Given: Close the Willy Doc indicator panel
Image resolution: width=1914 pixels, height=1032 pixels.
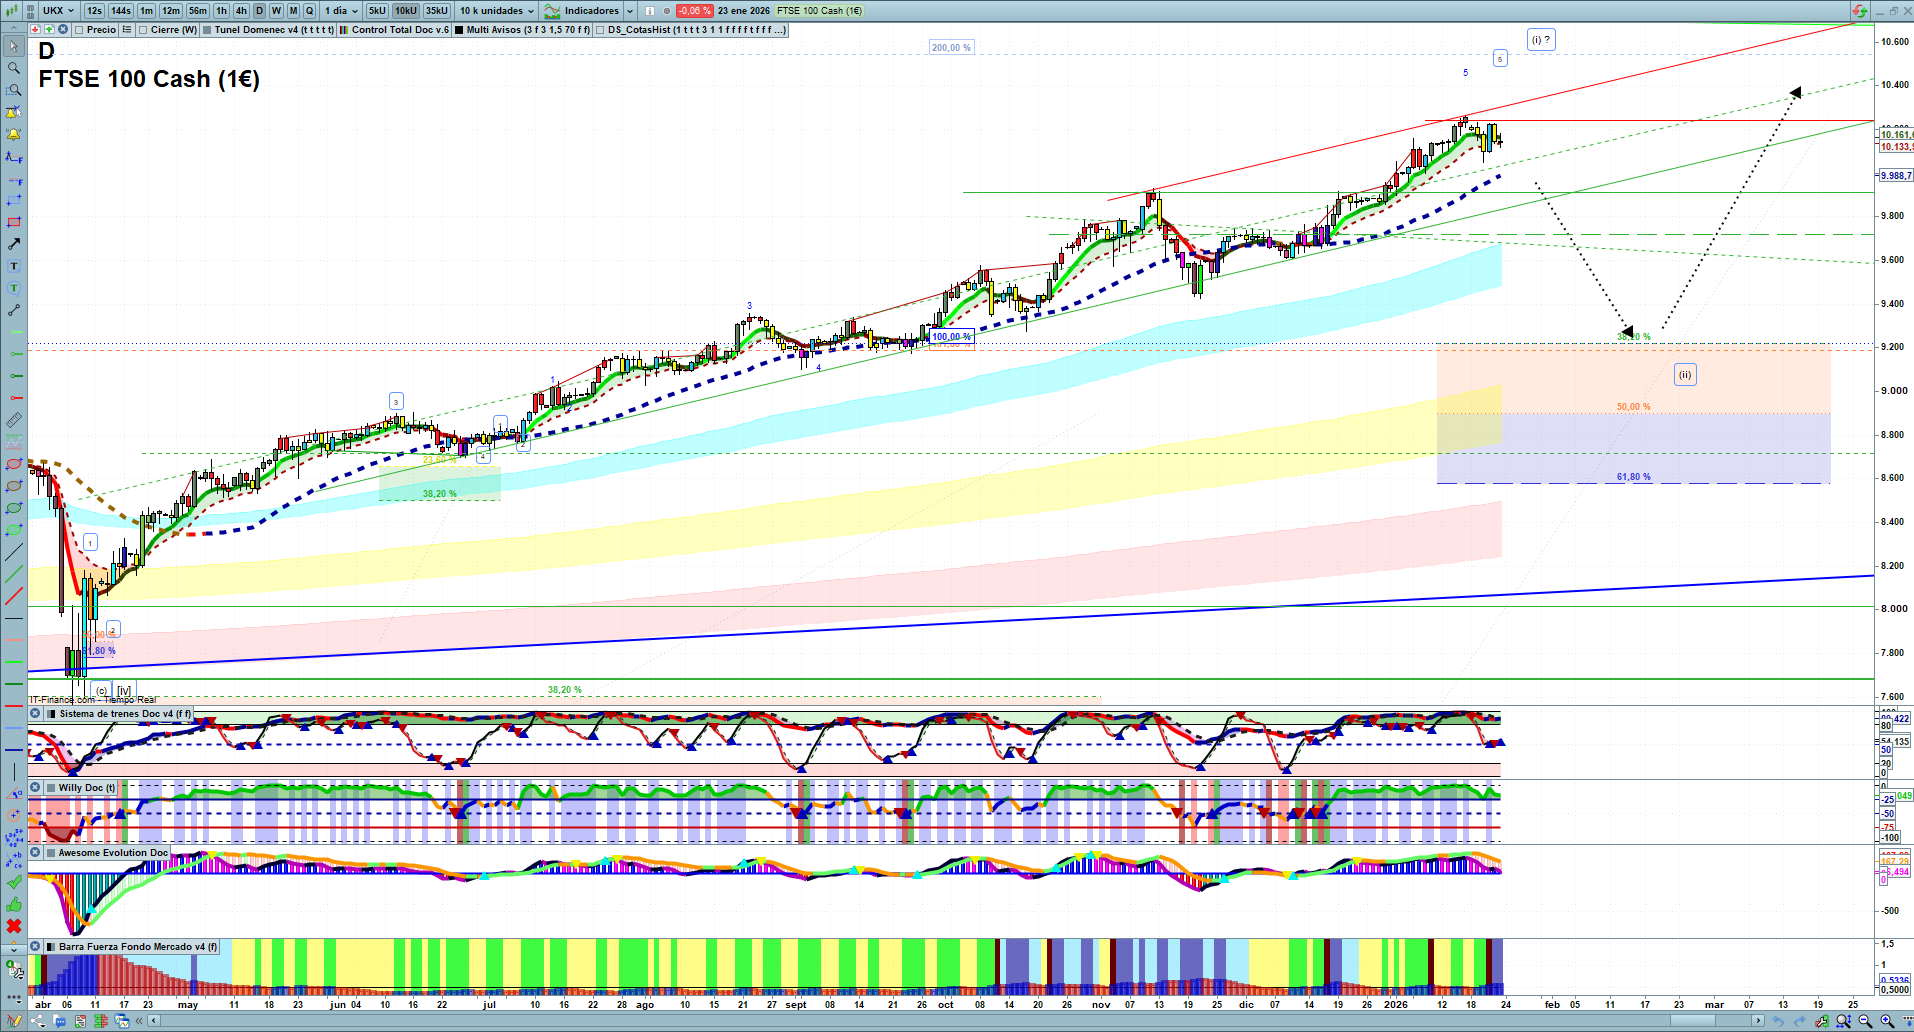Looking at the screenshot, I should tap(35, 788).
